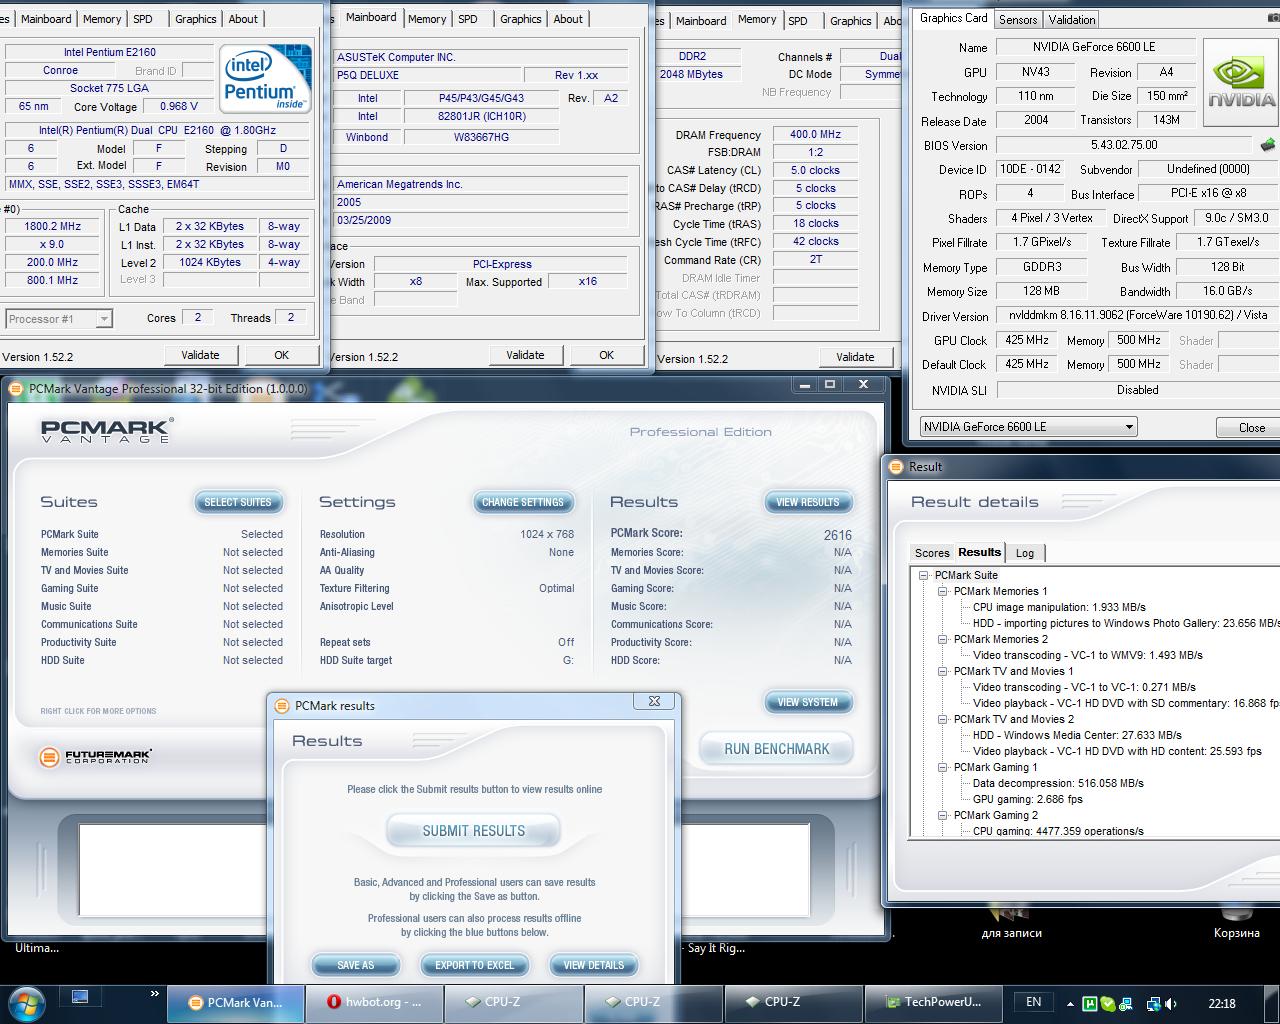Switch to the PCMark Vantage taskbar item
Screen dimensions: 1280x1024
click(235, 1002)
